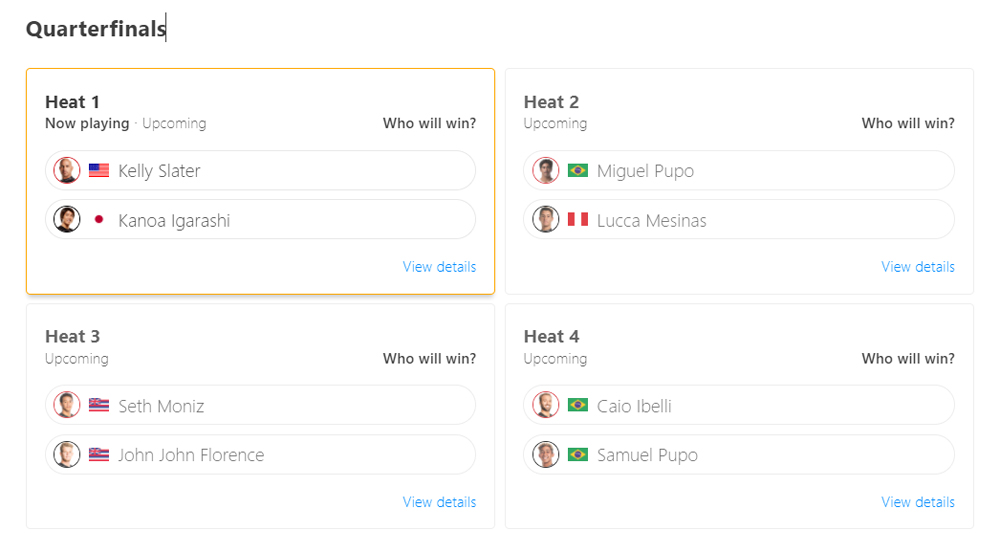Click the Hawaii flag next to Seth Moniz
The width and height of the screenshot is (1000, 553).
coord(99,405)
